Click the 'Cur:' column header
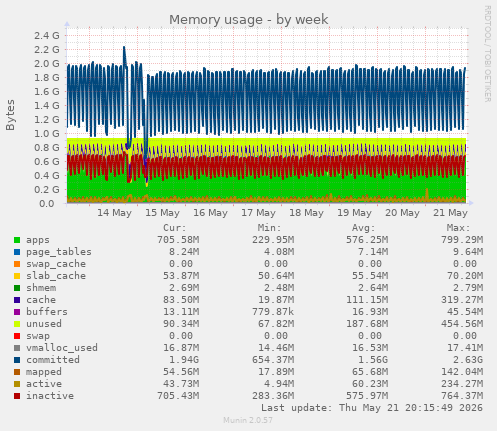This screenshot has height=431, width=497. [x=175, y=228]
